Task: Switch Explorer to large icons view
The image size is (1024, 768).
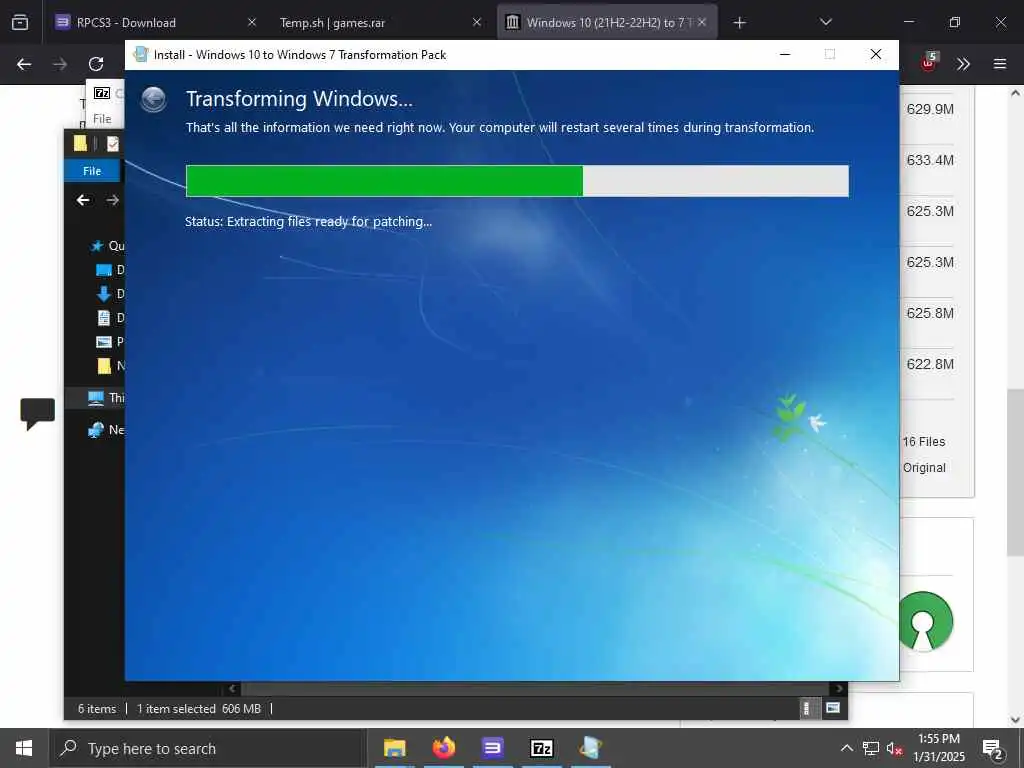Action: tap(833, 708)
